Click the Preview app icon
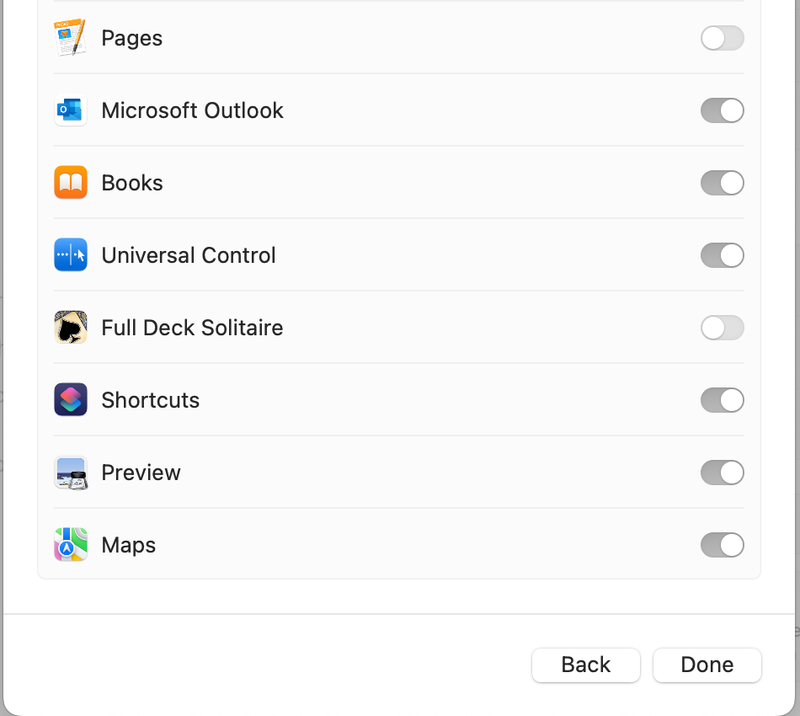This screenshot has width=800, height=716. coord(70,473)
